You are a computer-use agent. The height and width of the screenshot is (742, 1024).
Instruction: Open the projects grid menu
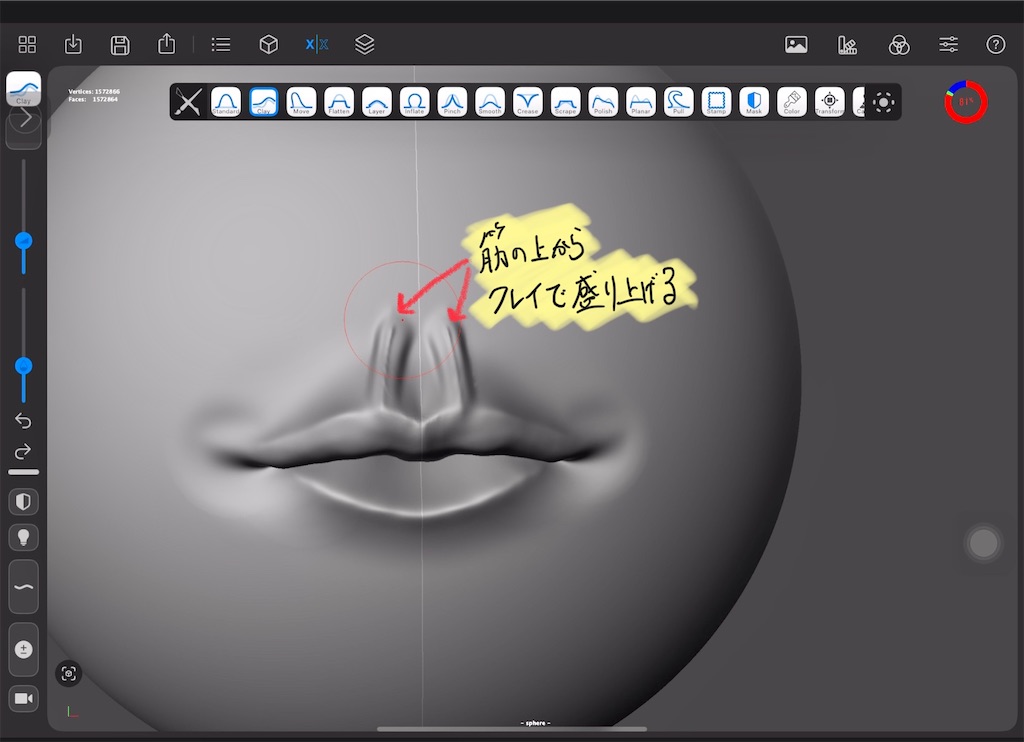point(27,44)
